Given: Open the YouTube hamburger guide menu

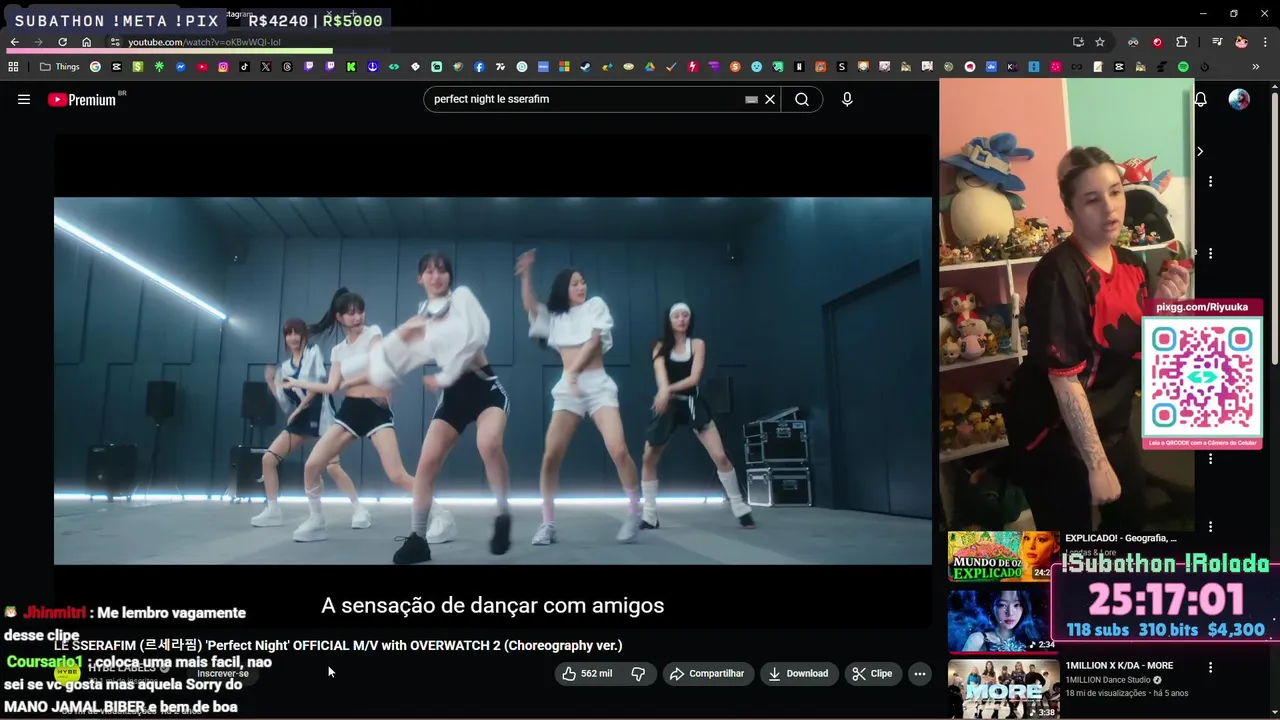Looking at the screenshot, I should [24, 99].
